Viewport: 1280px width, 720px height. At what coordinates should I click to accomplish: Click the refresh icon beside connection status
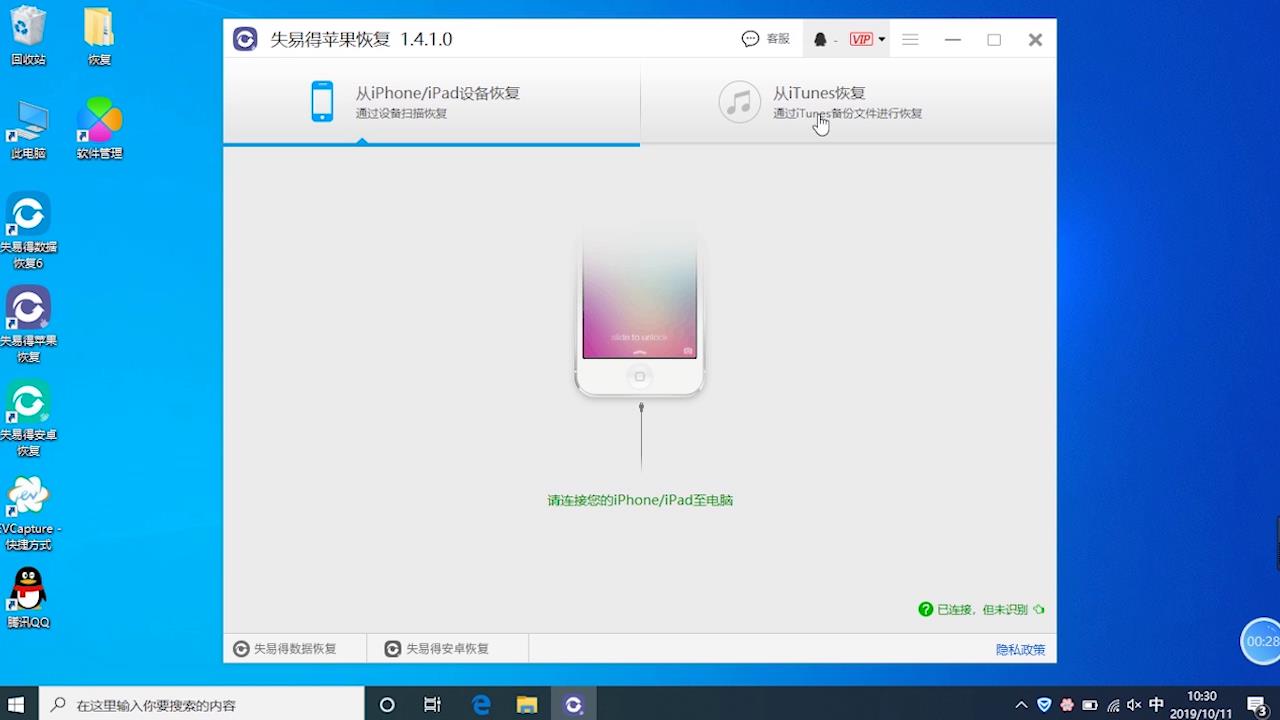pyautogui.click(x=1039, y=609)
